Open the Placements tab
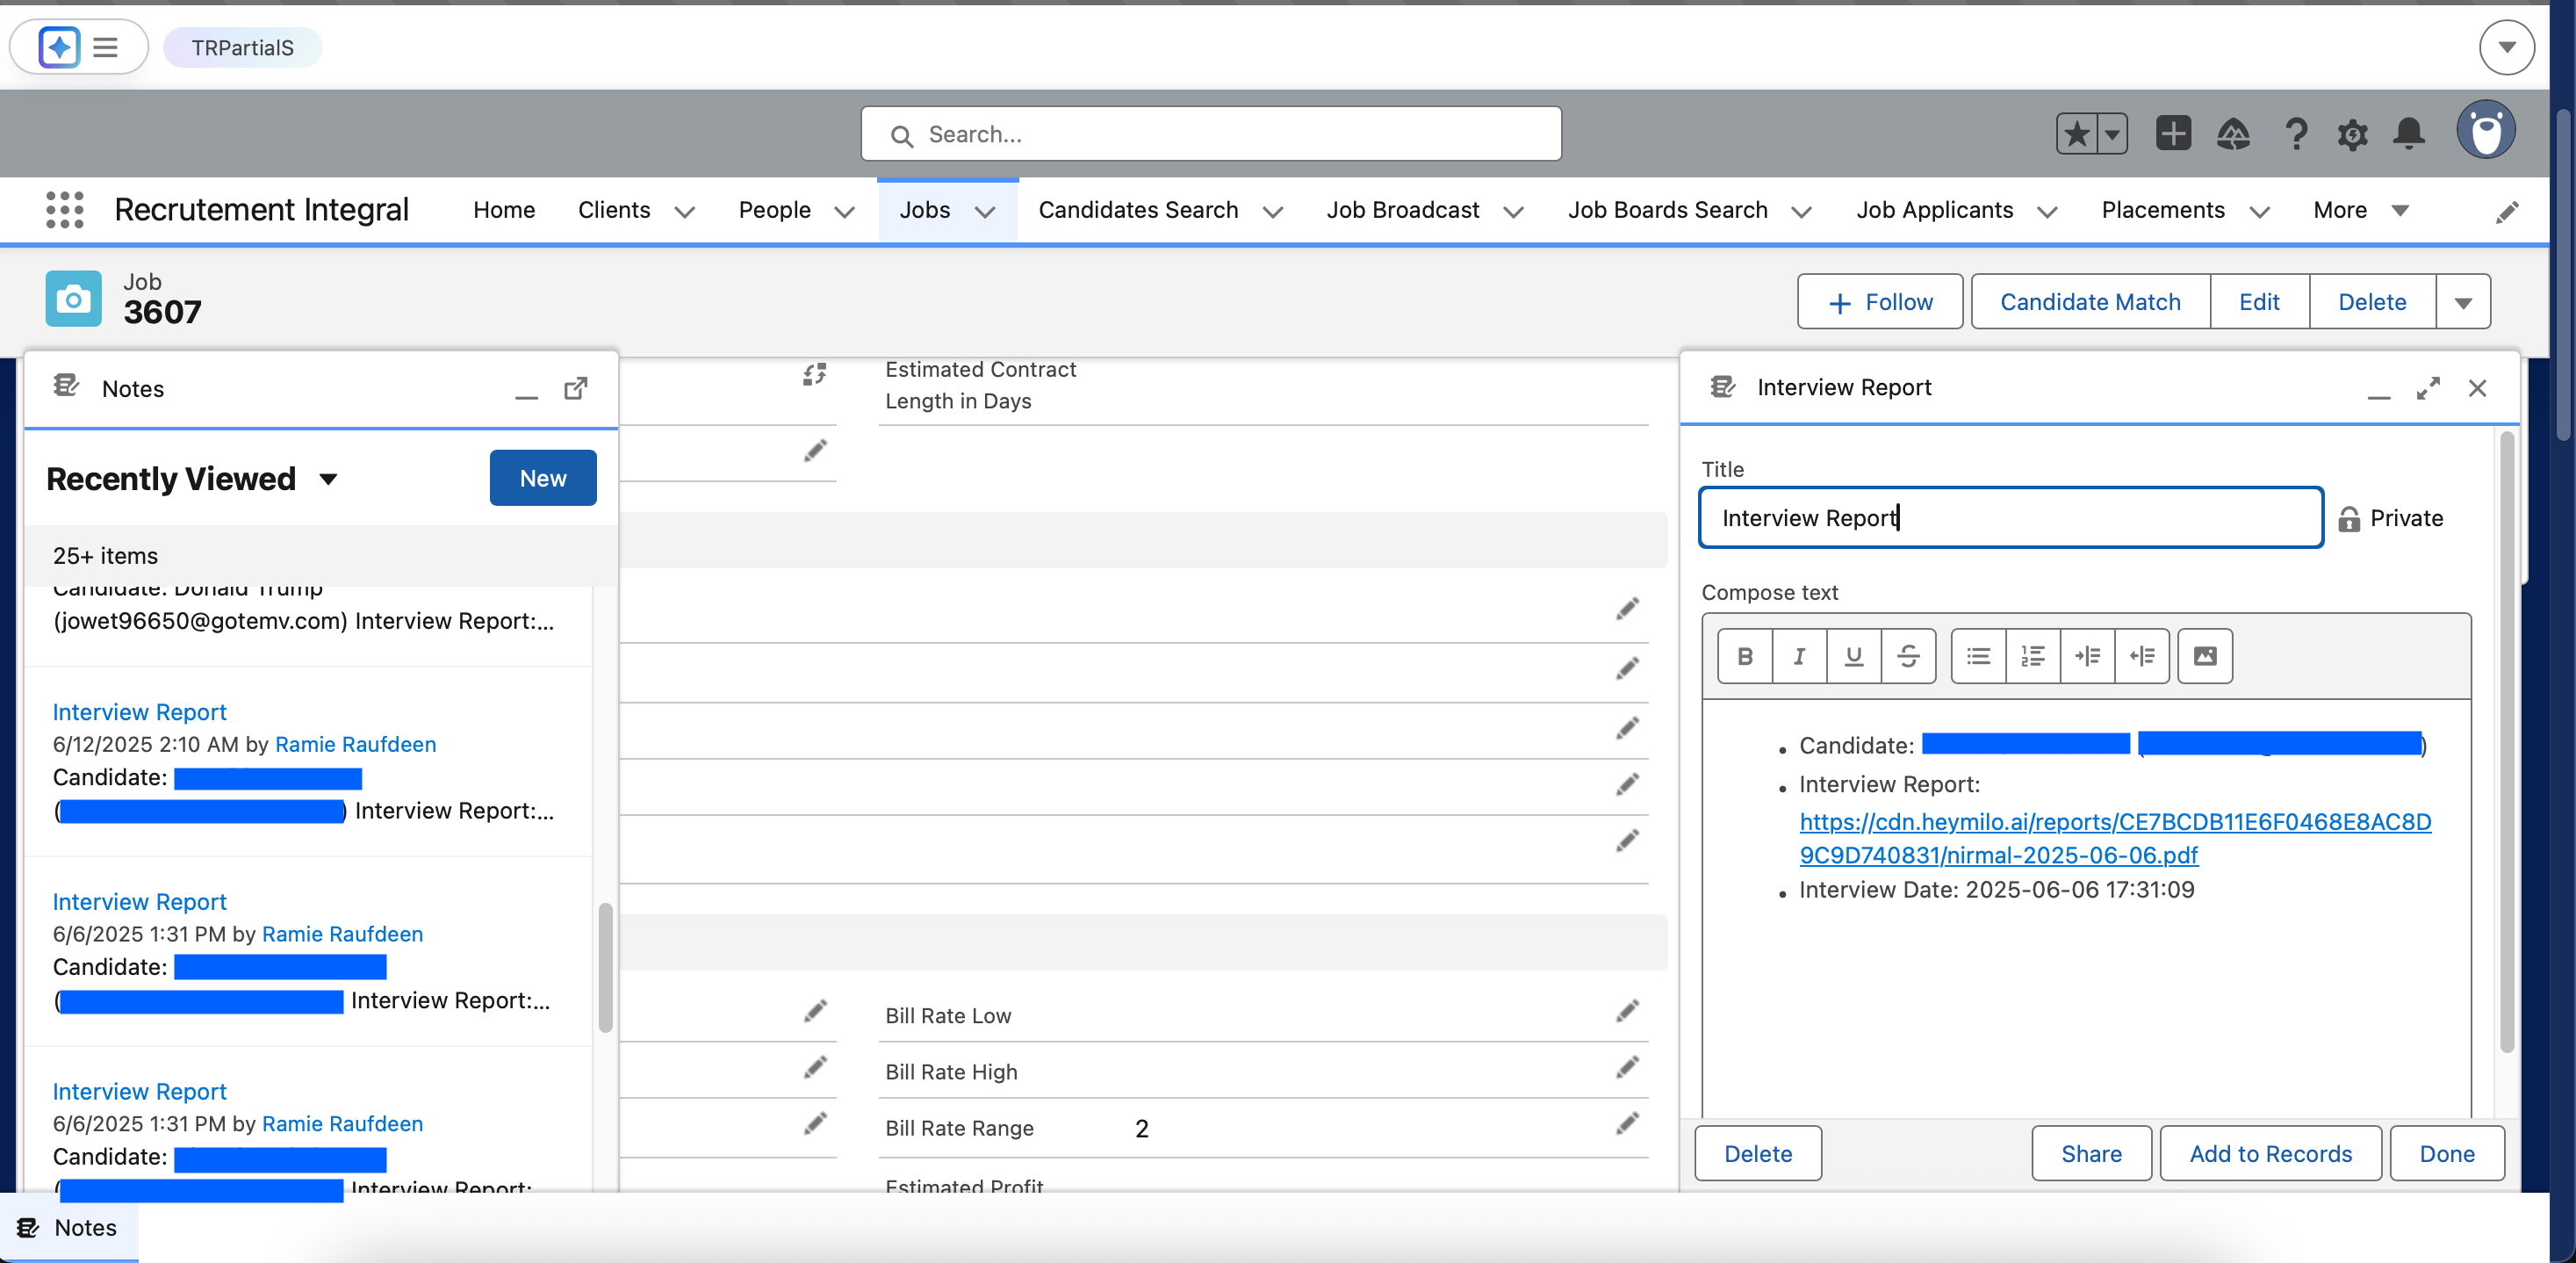Screen dimensions: 2576x1263 click(x=2163, y=210)
